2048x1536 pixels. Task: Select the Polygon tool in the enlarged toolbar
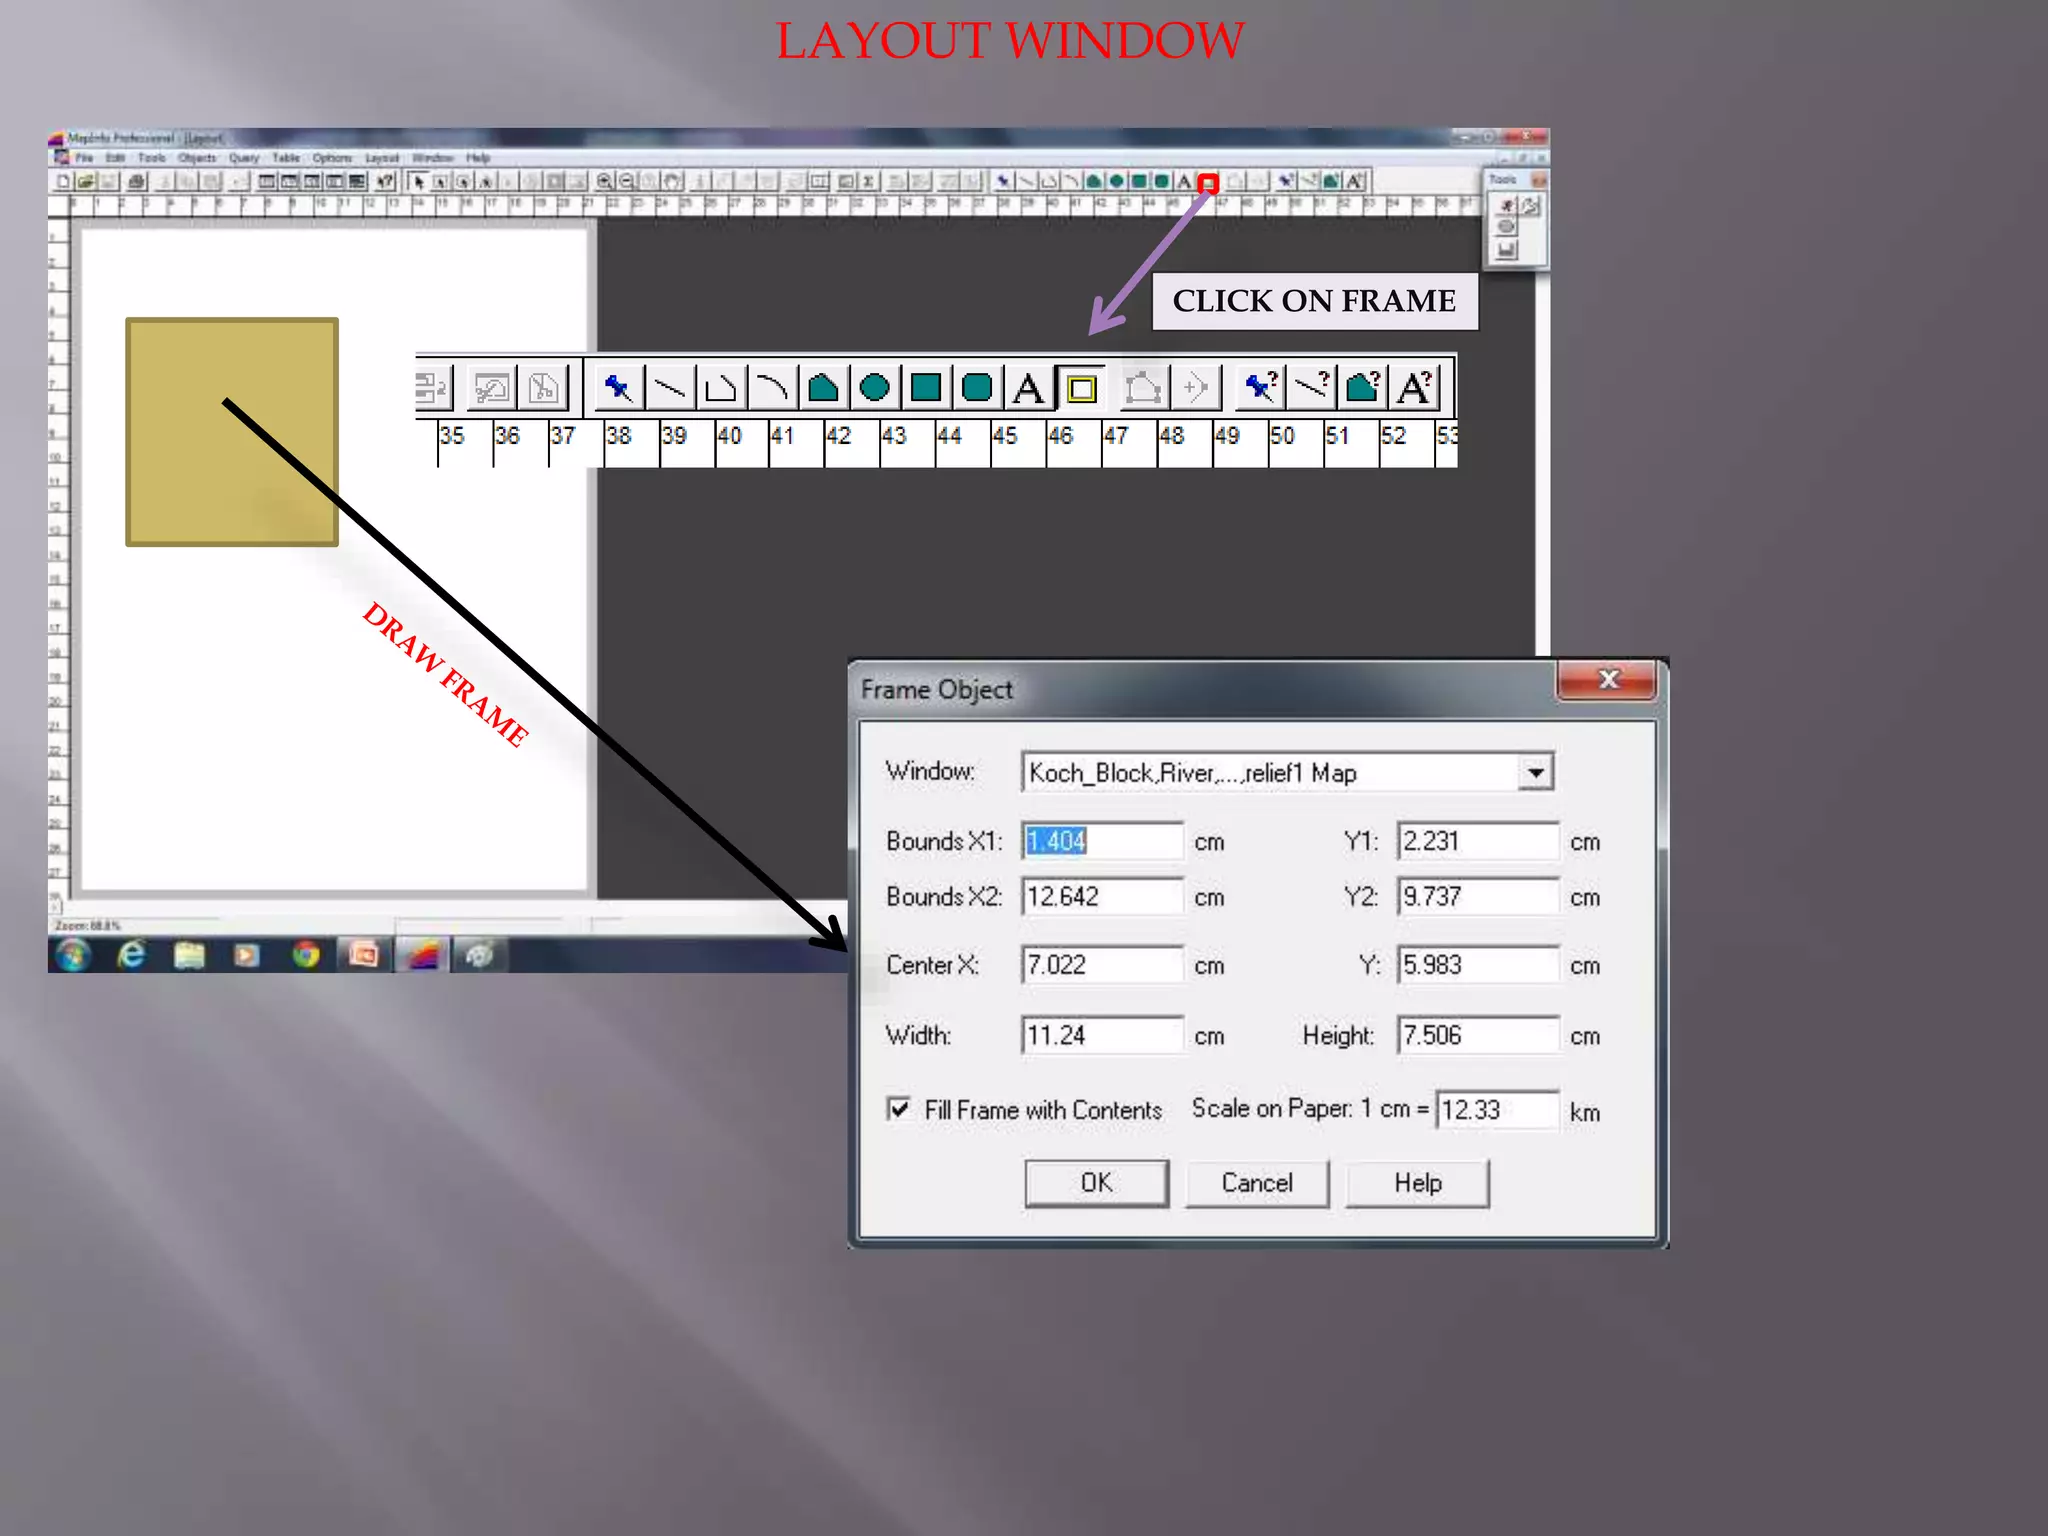click(x=823, y=387)
